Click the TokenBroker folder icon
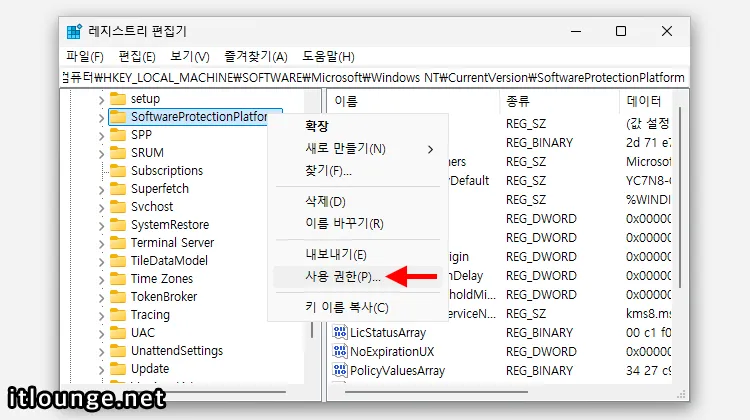Screen dimensions: 750x420 (x=118, y=297)
